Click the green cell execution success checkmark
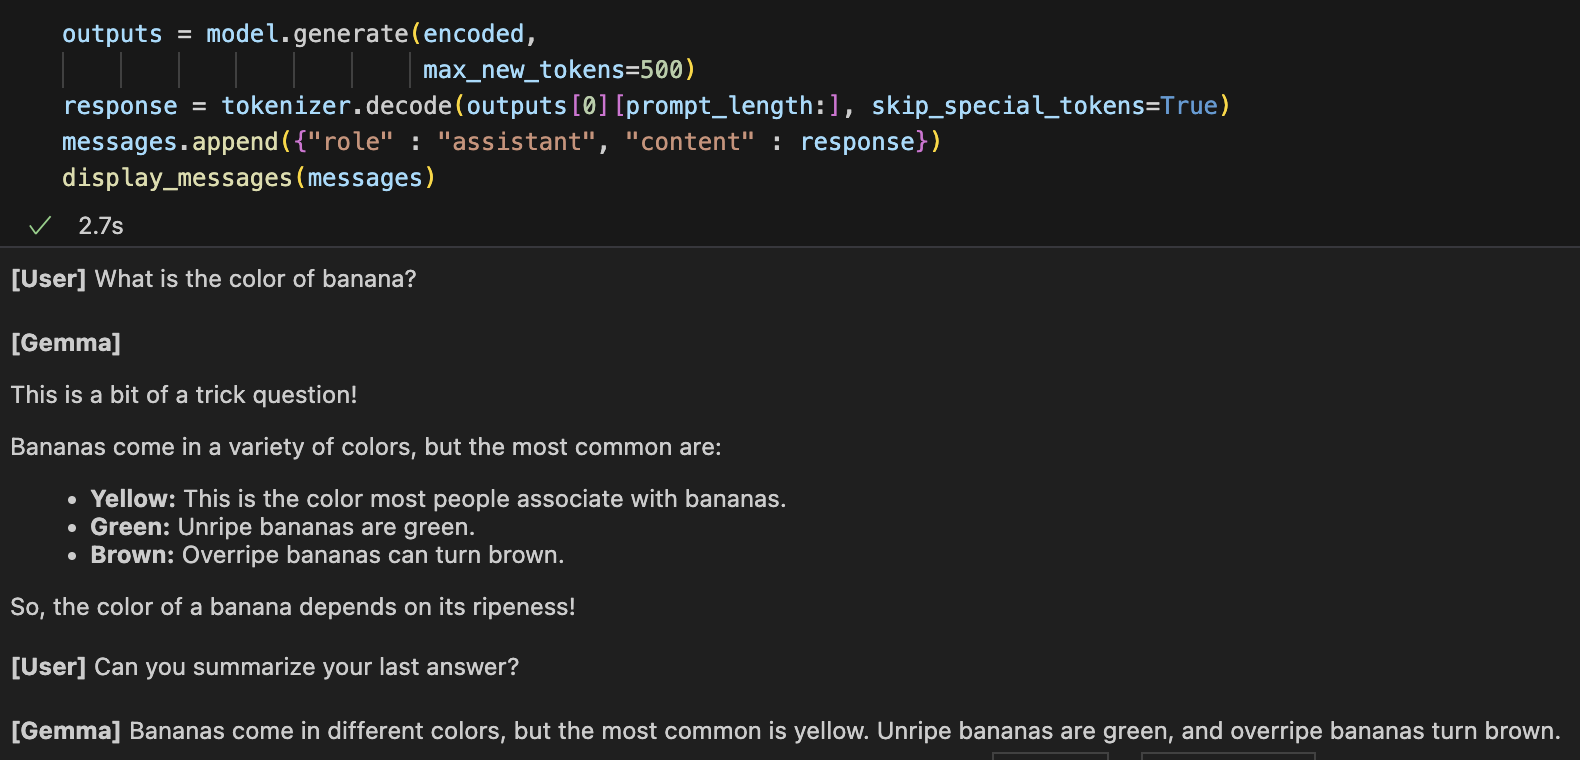The height and width of the screenshot is (760, 1580). click(x=40, y=226)
